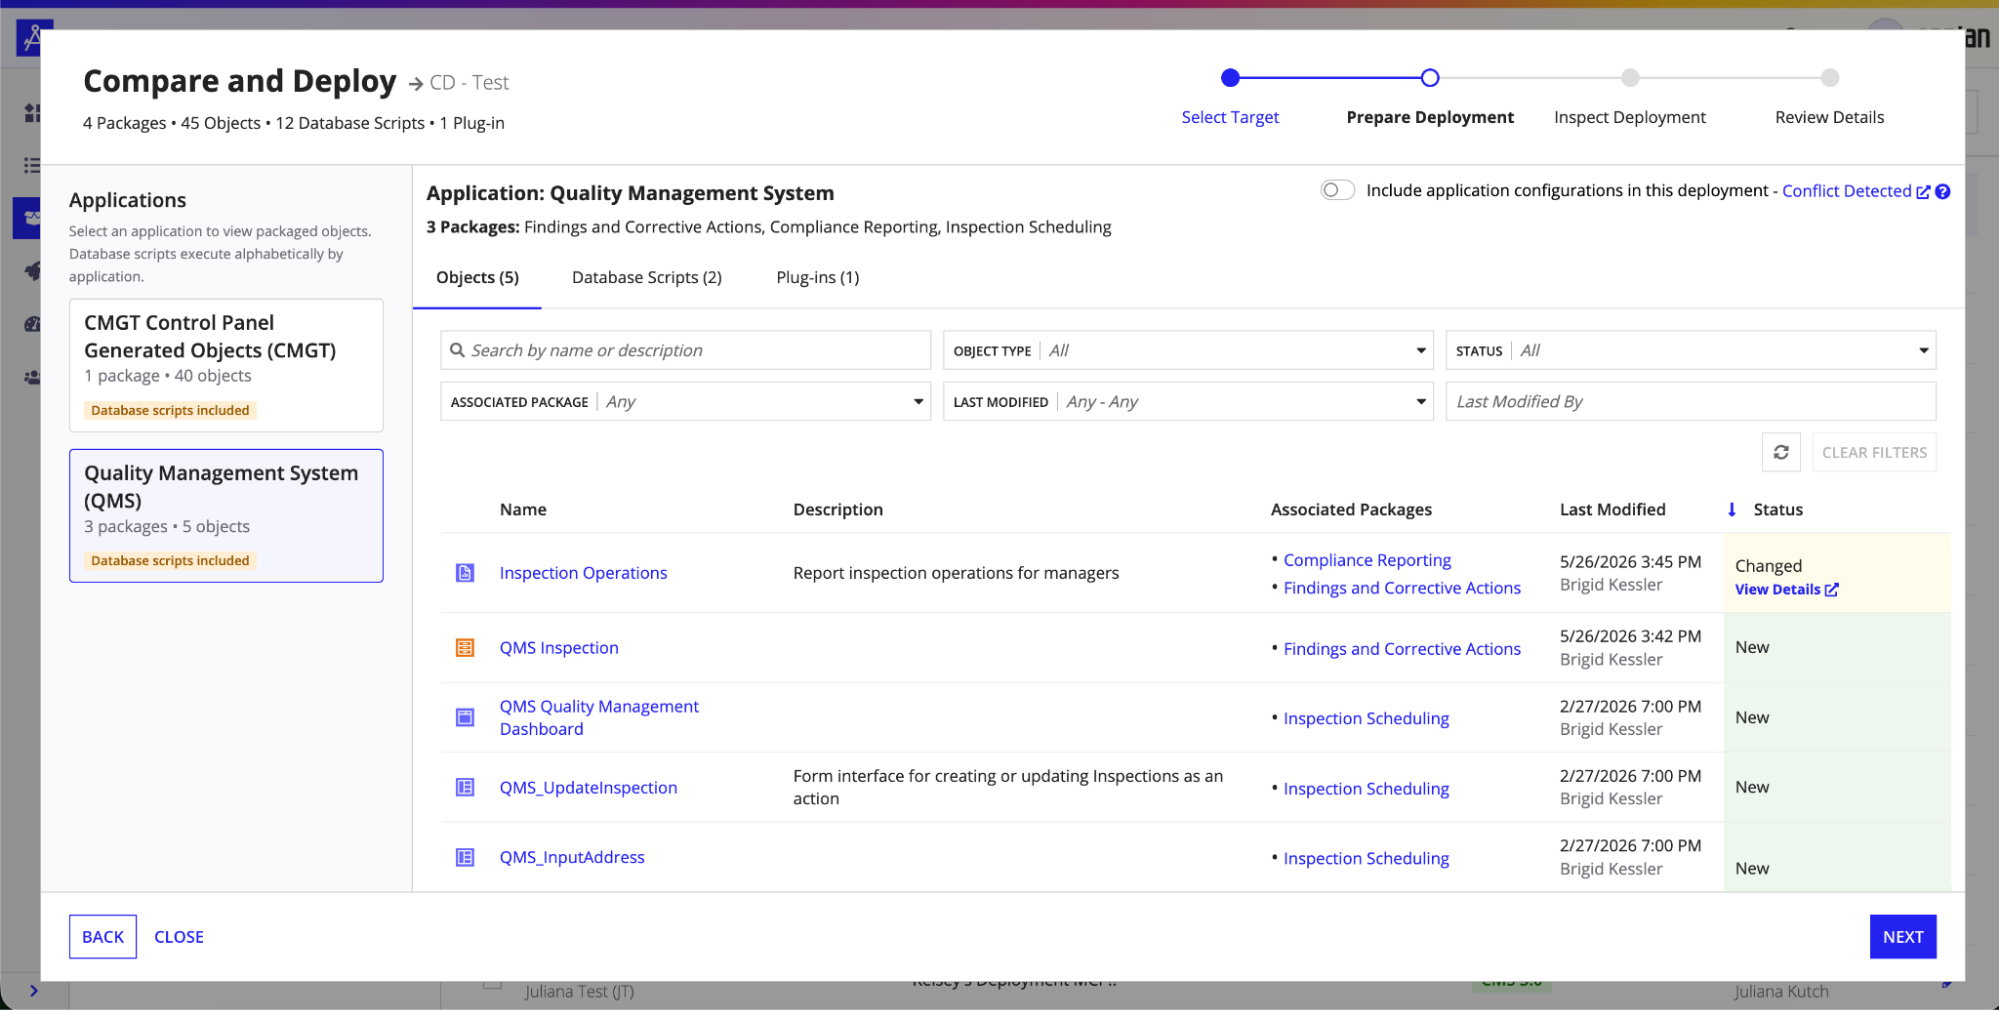The height and width of the screenshot is (1011, 1999).
Task: Open Inspection Scheduling link in QMS_InputAddress row
Action: click(x=1366, y=858)
